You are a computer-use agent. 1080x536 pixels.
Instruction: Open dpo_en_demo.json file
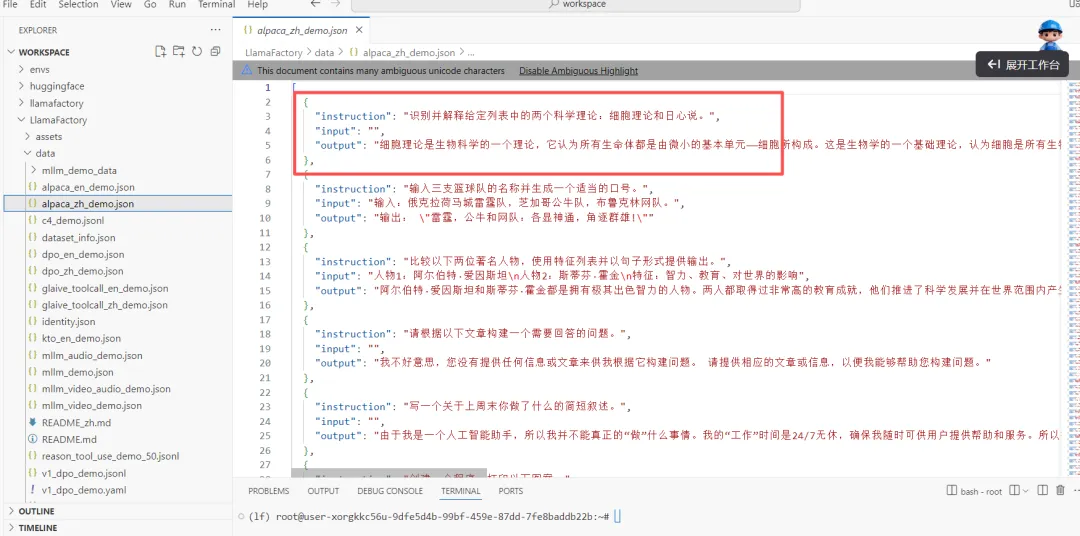pyautogui.click(x=83, y=254)
